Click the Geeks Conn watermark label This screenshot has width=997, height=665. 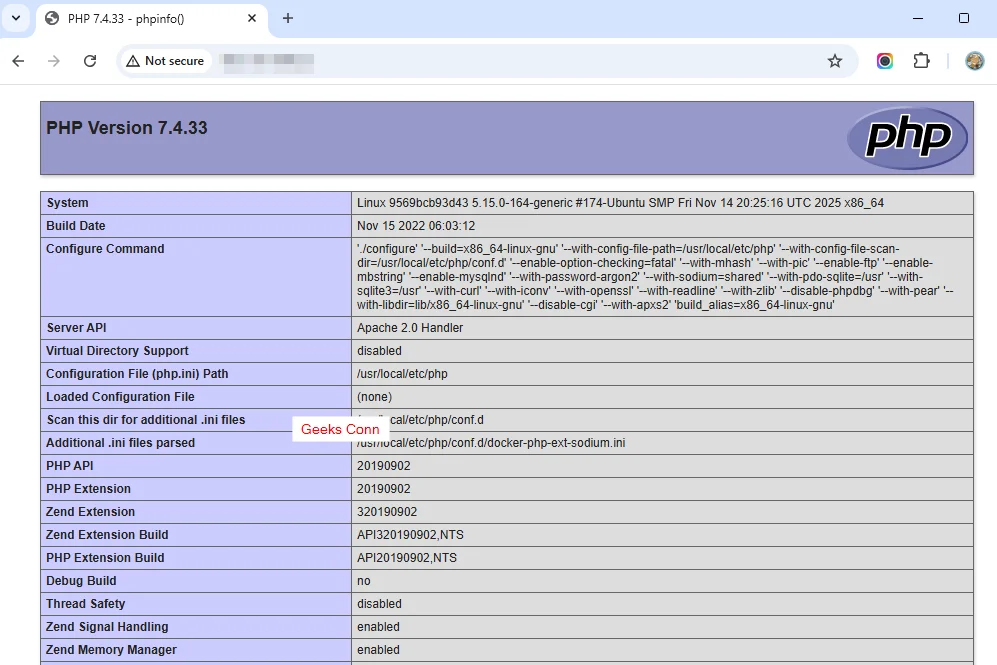(x=340, y=428)
